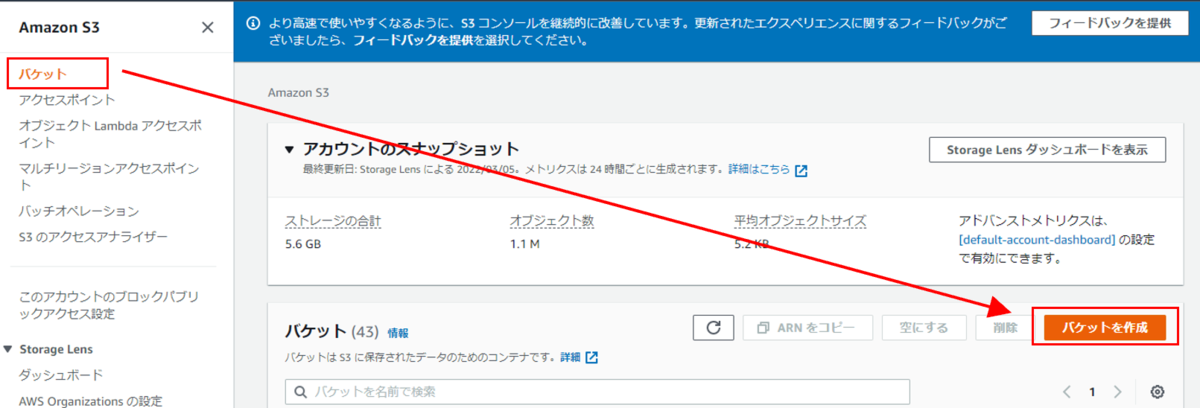
Task: Click the 5.6 GB storage value
Action: pyautogui.click(x=305, y=243)
